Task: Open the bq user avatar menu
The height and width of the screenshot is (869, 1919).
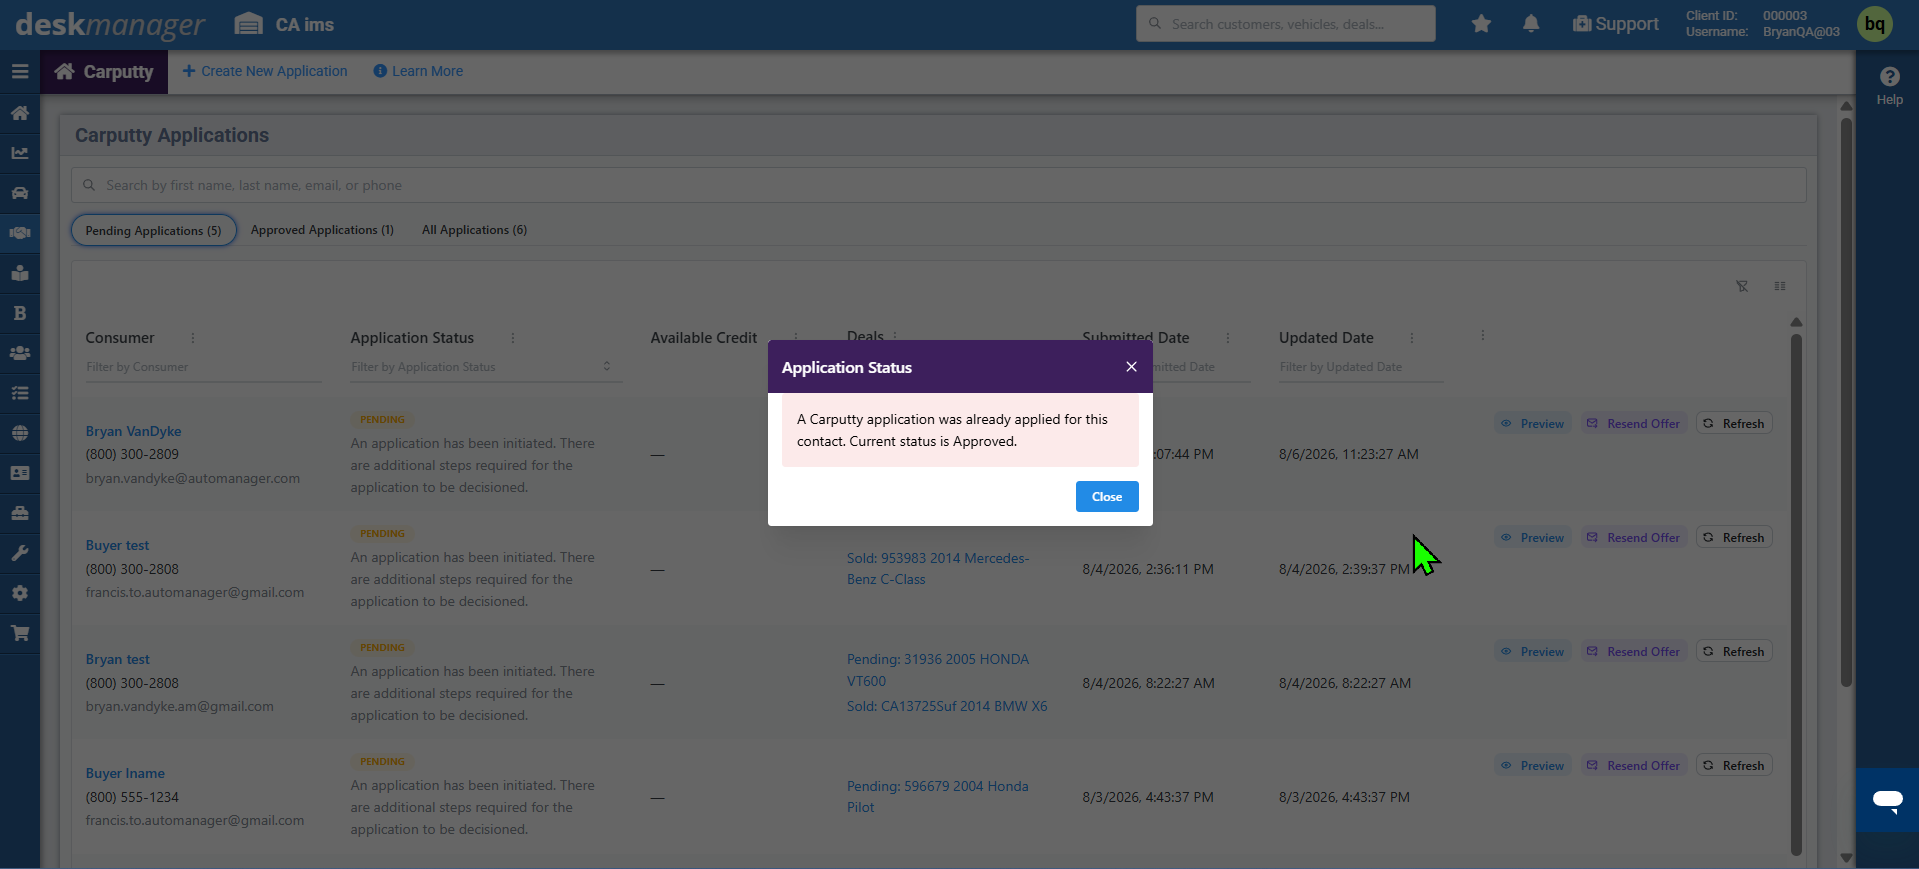Action: click(x=1875, y=24)
